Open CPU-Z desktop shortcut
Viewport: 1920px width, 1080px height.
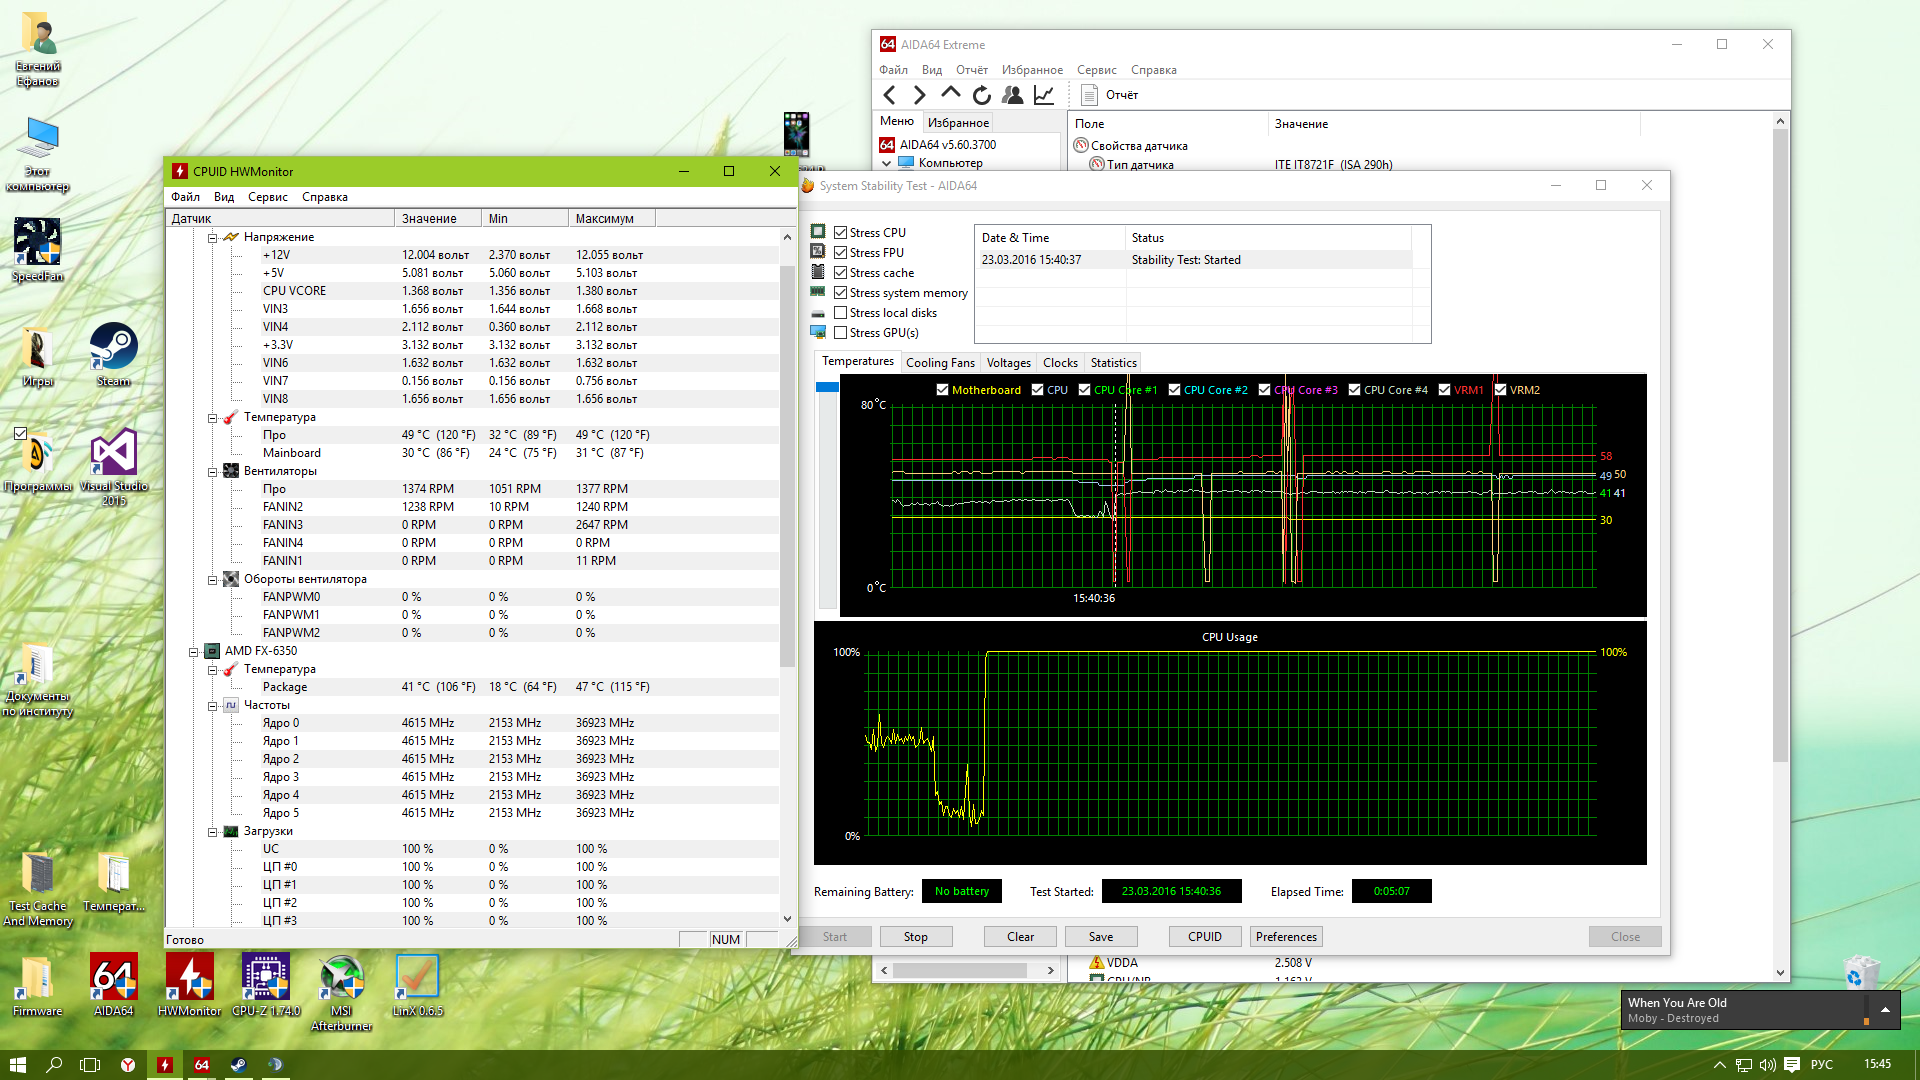click(265, 978)
